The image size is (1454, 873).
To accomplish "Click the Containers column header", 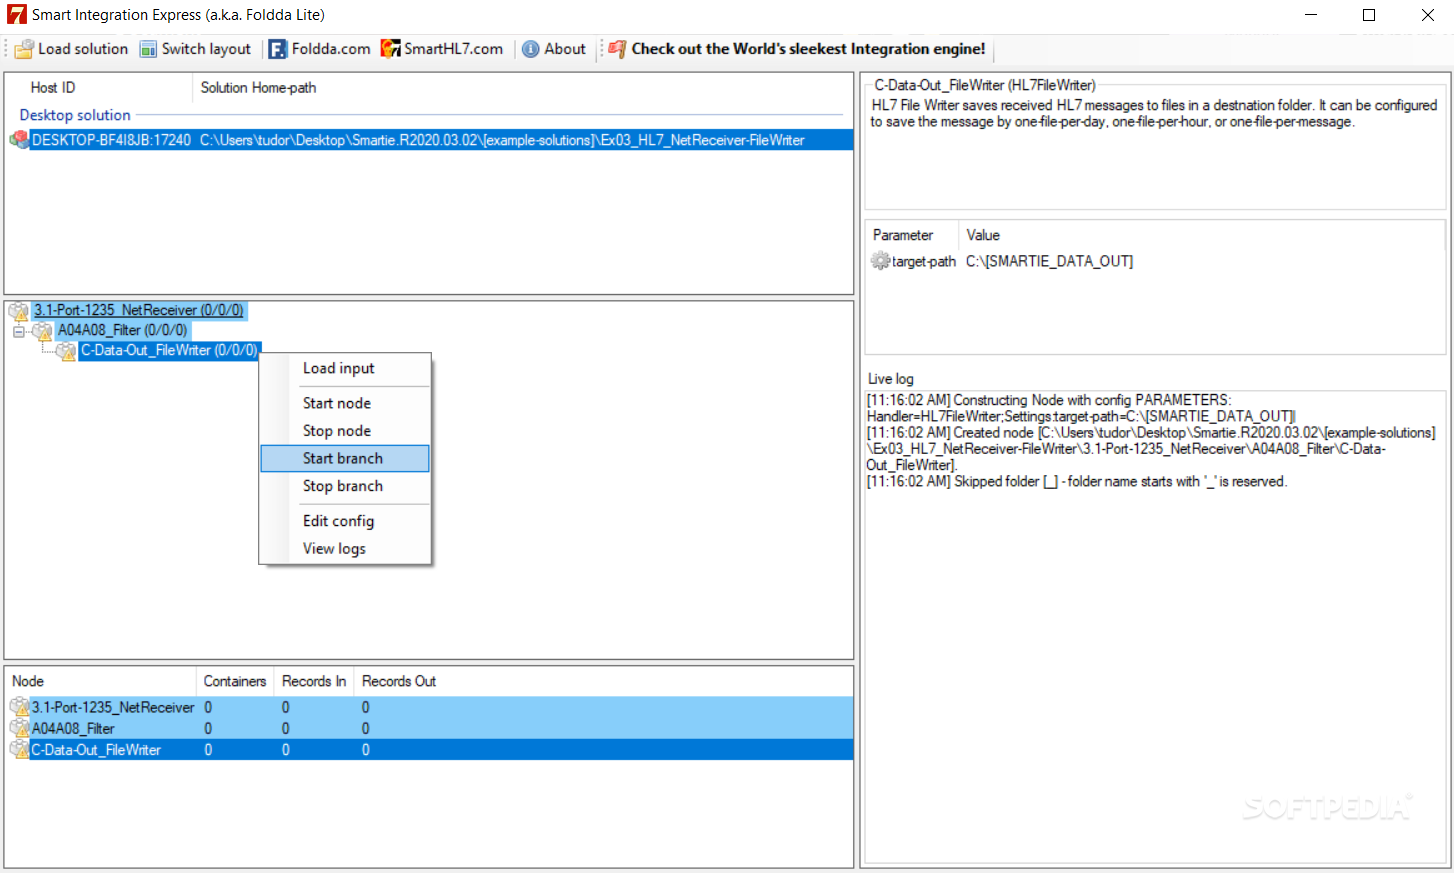I will (x=235, y=681).
